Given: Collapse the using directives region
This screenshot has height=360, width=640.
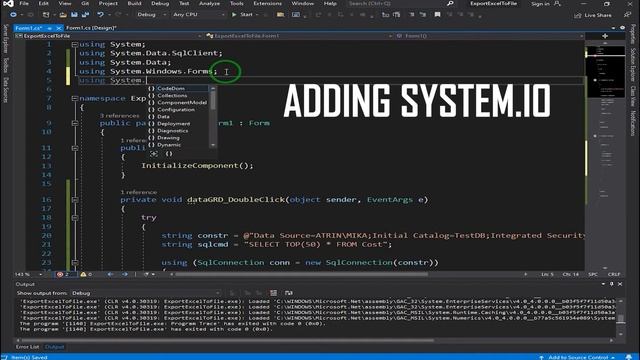Looking at the screenshot, I should tap(75, 44).
